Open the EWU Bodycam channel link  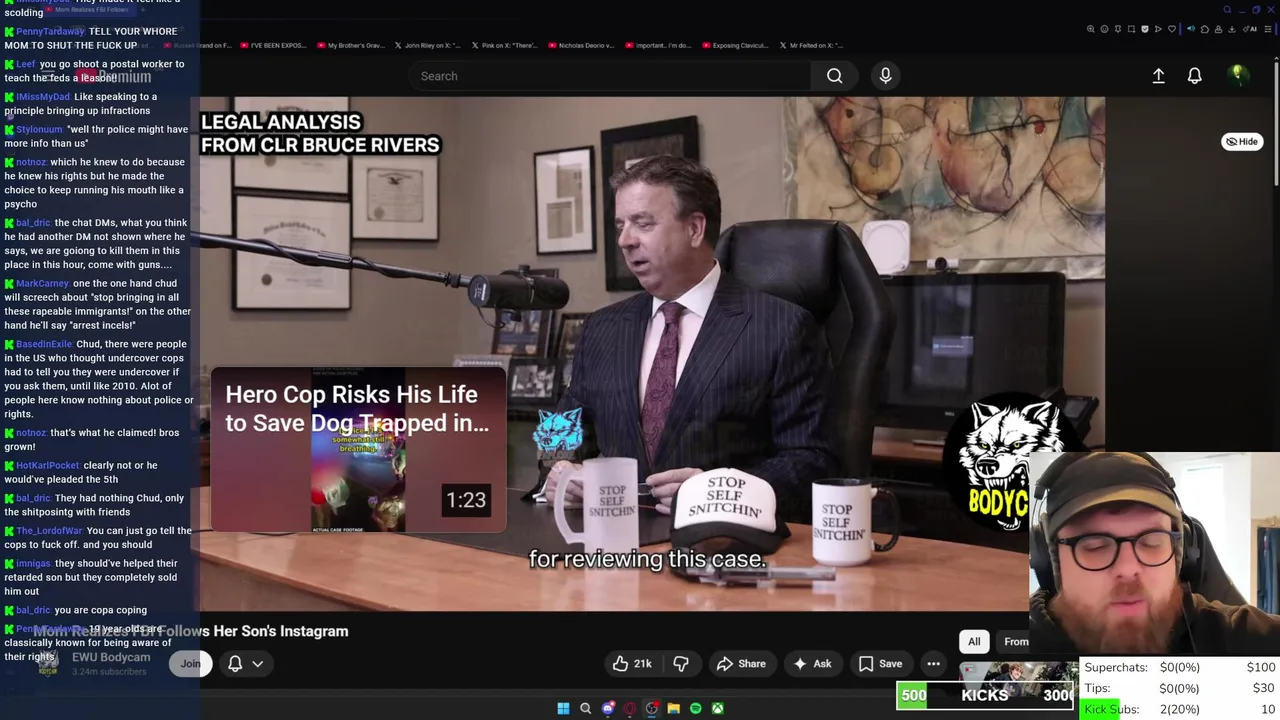point(111,657)
